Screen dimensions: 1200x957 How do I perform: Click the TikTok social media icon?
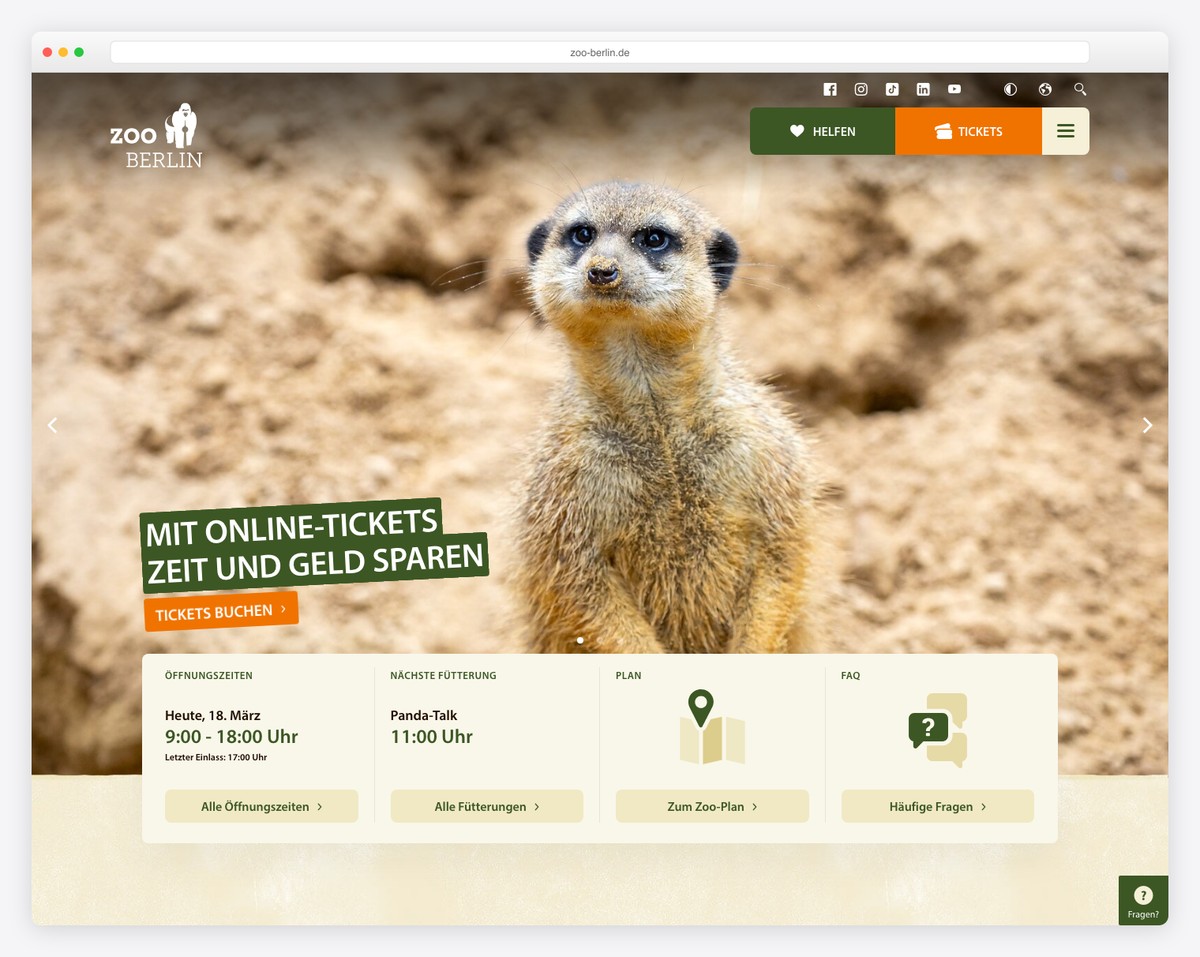coord(892,89)
